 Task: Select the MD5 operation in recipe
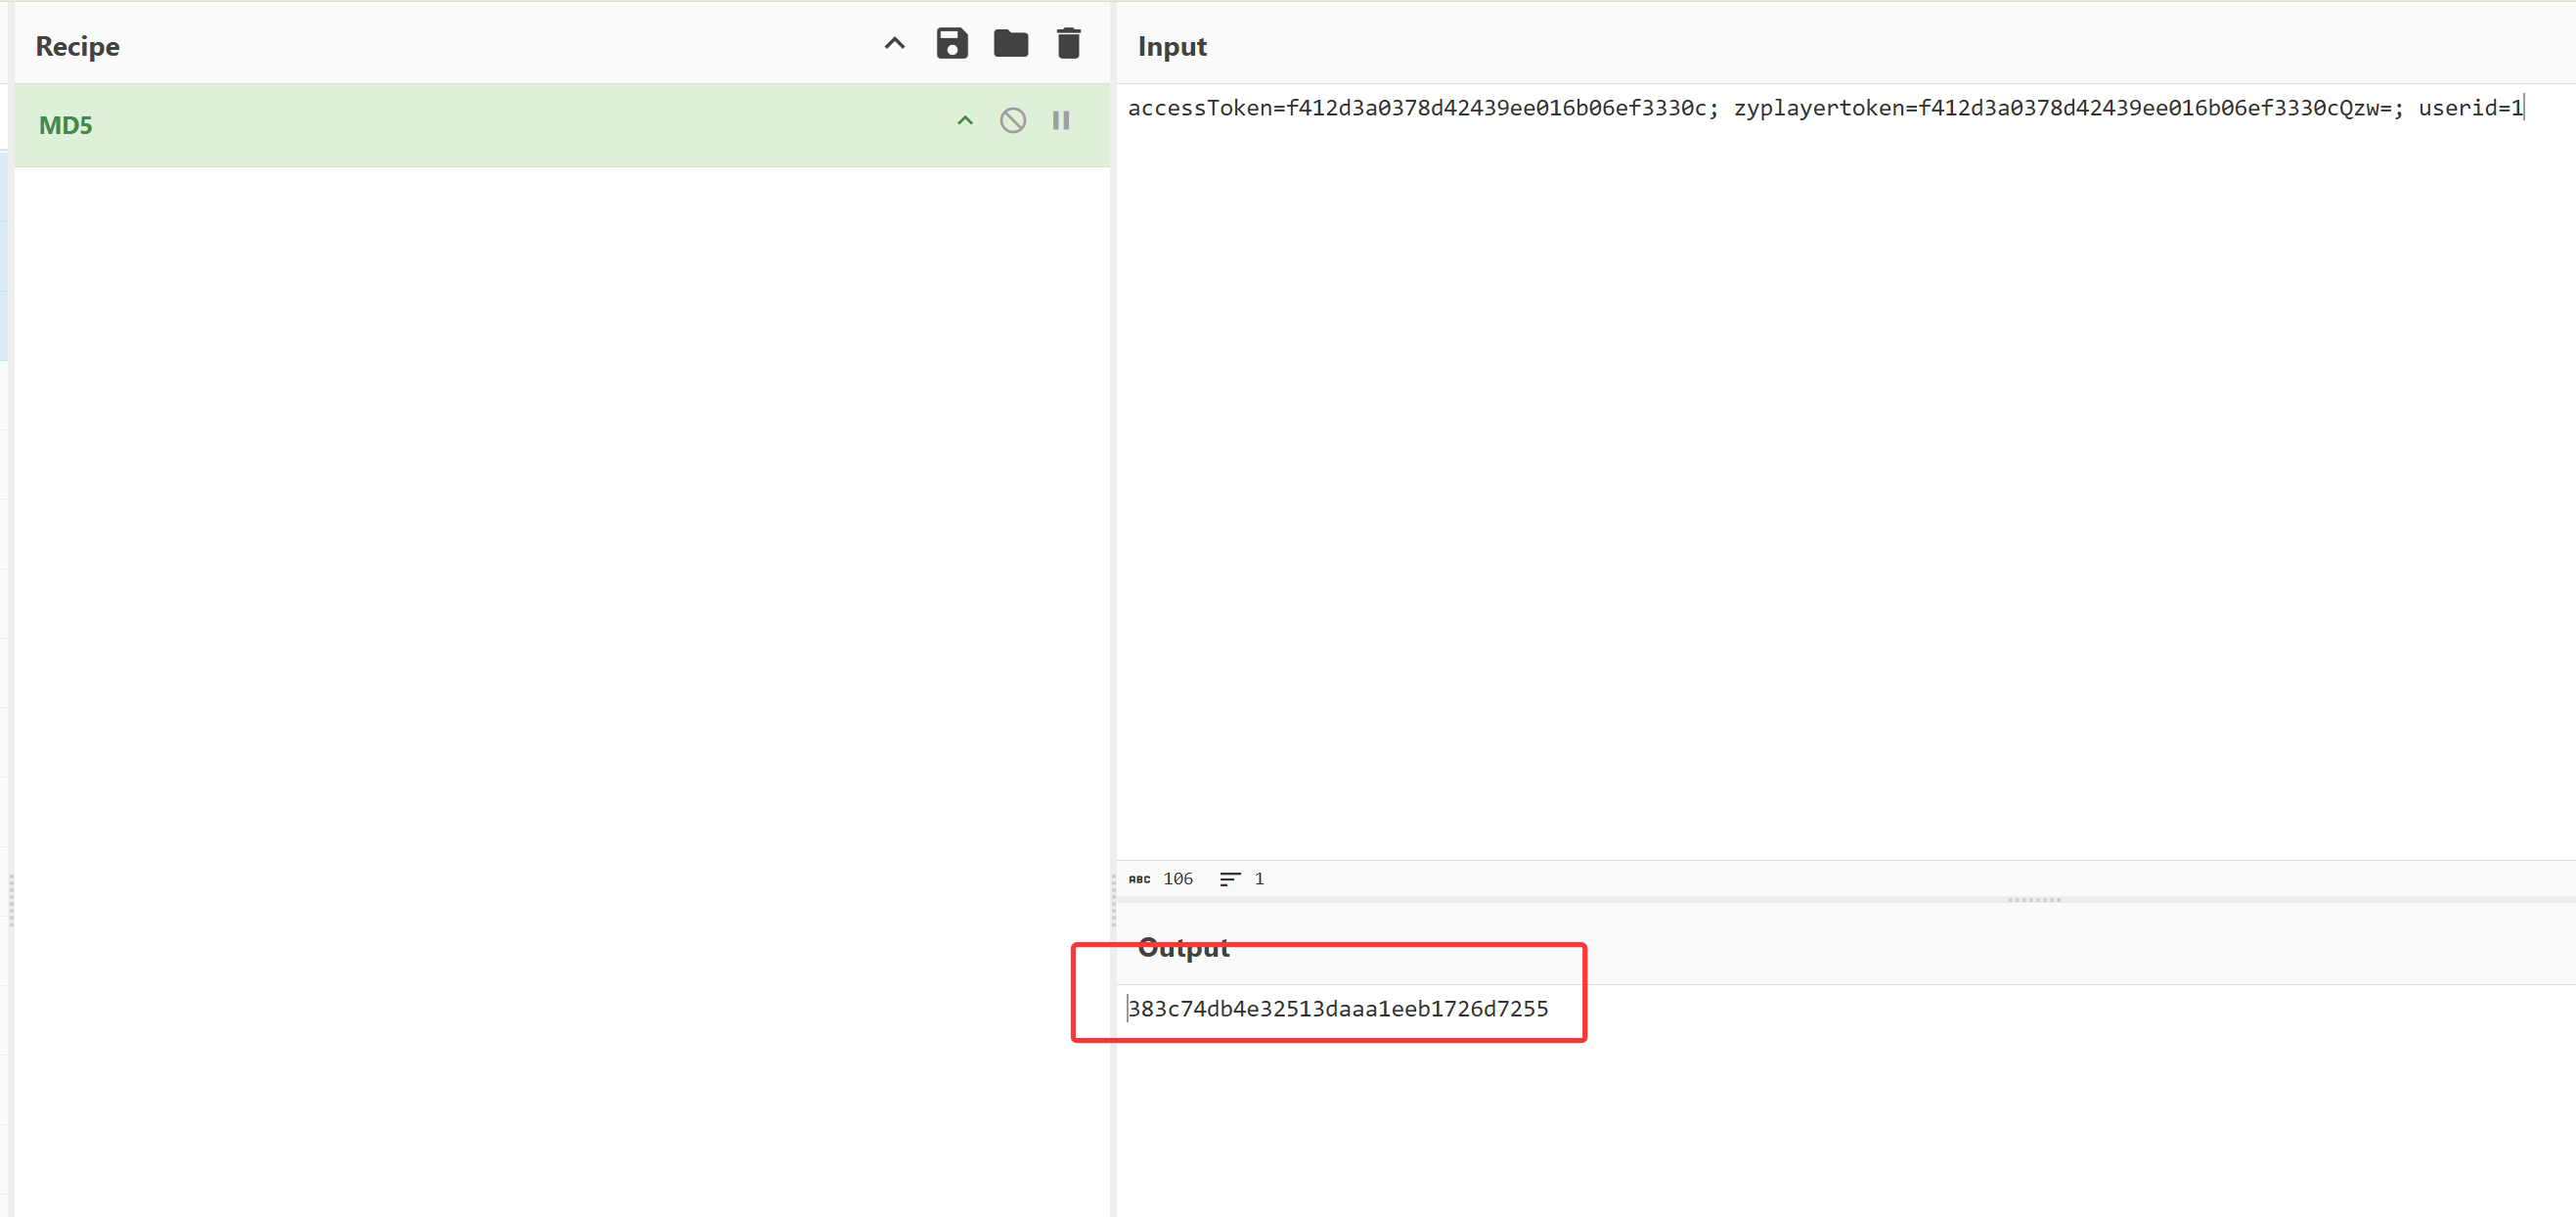point(66,125)
